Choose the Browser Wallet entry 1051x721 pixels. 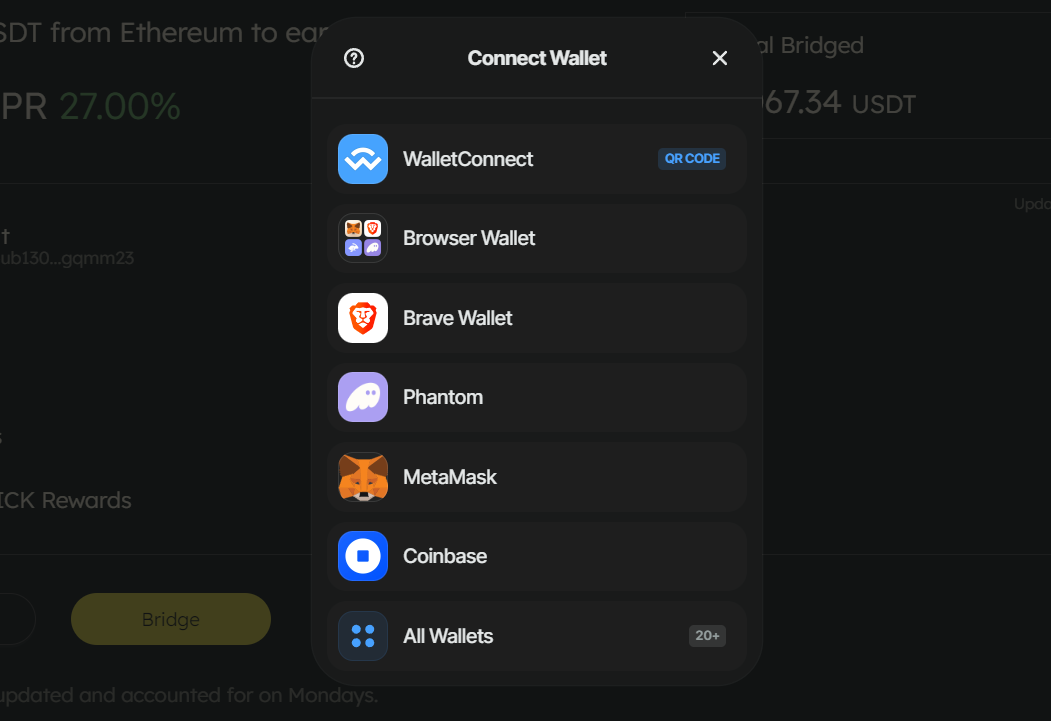click(x=469, y=238)
